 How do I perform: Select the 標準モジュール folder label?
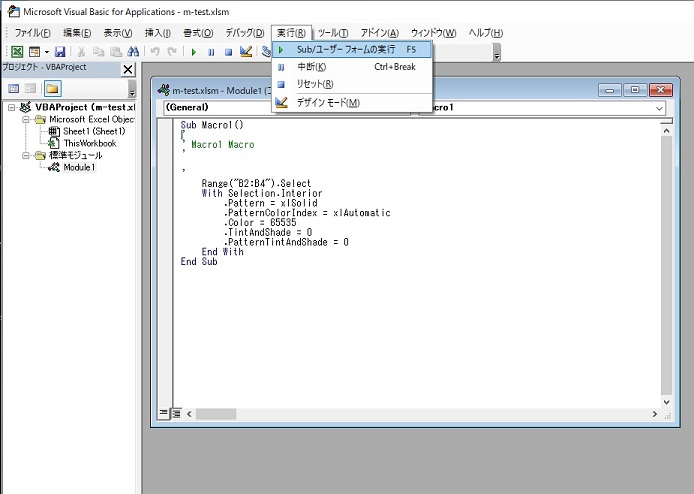coord(75,155)
